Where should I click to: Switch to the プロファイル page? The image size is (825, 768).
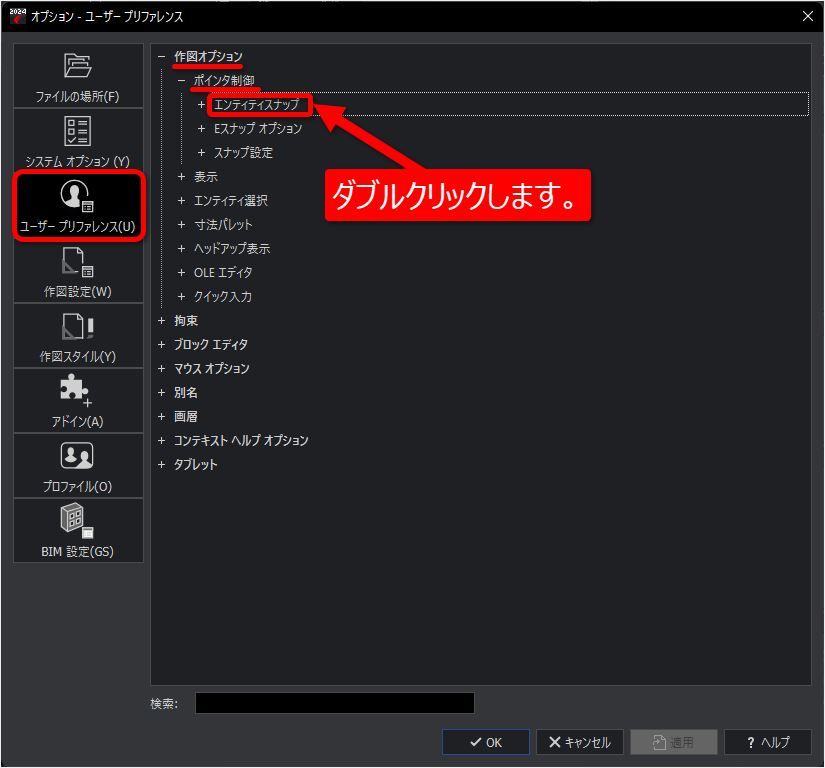78,465
